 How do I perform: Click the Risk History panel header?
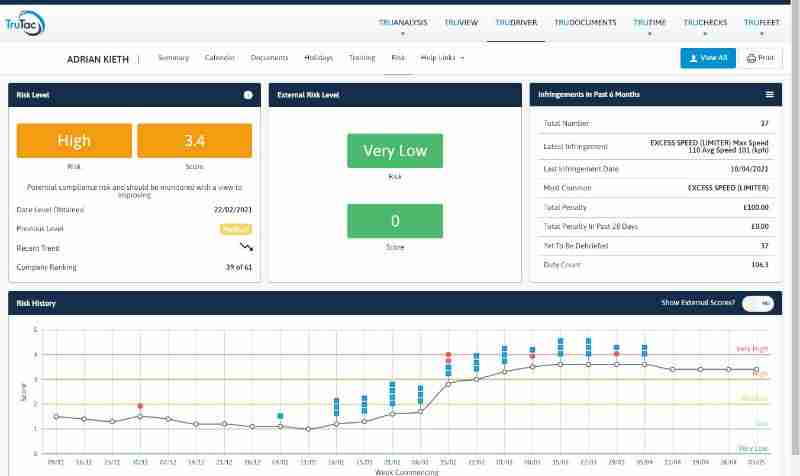(395, 303)
